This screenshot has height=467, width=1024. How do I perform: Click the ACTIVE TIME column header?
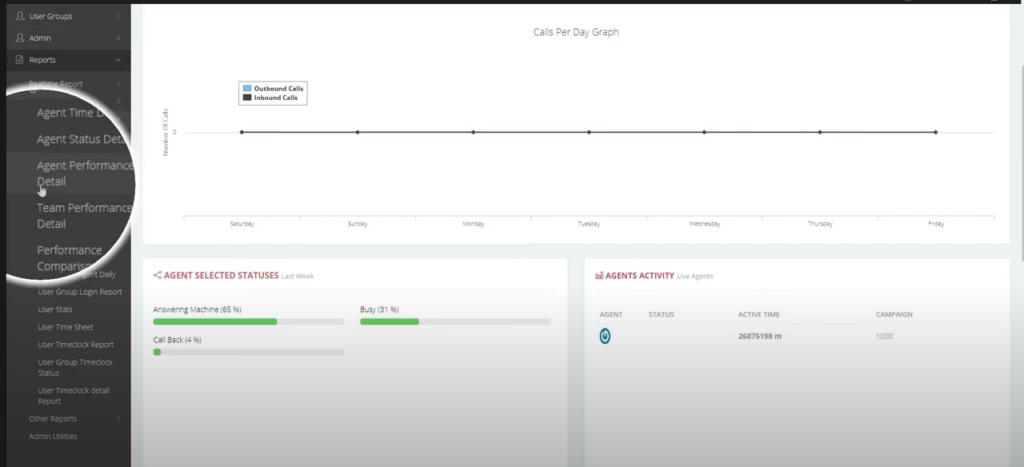(759, 314)
